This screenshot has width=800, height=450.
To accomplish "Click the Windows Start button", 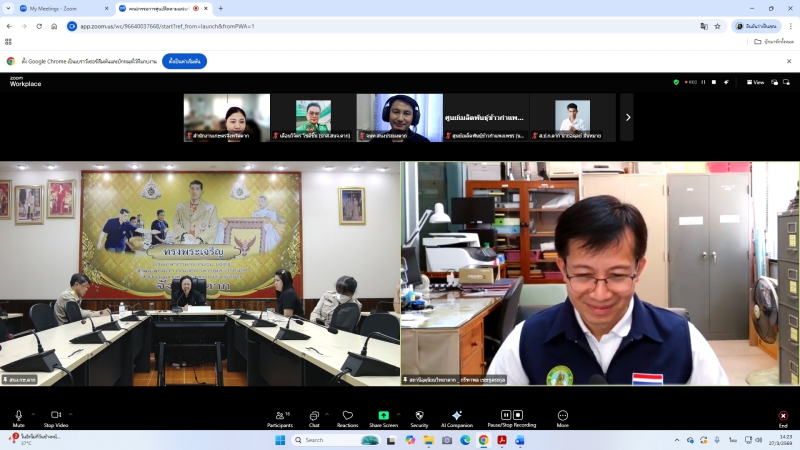I will [x=280, y=440].
